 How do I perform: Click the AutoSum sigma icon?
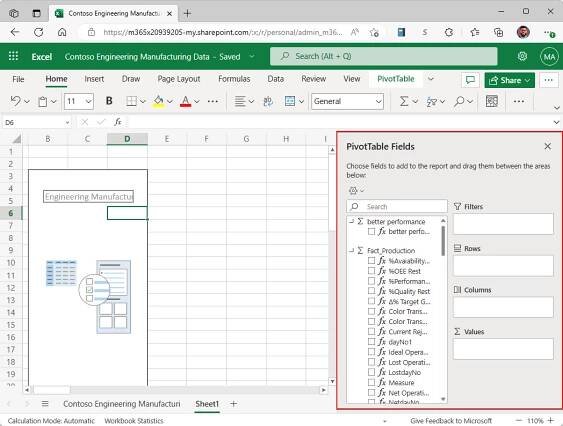(404, 101)
